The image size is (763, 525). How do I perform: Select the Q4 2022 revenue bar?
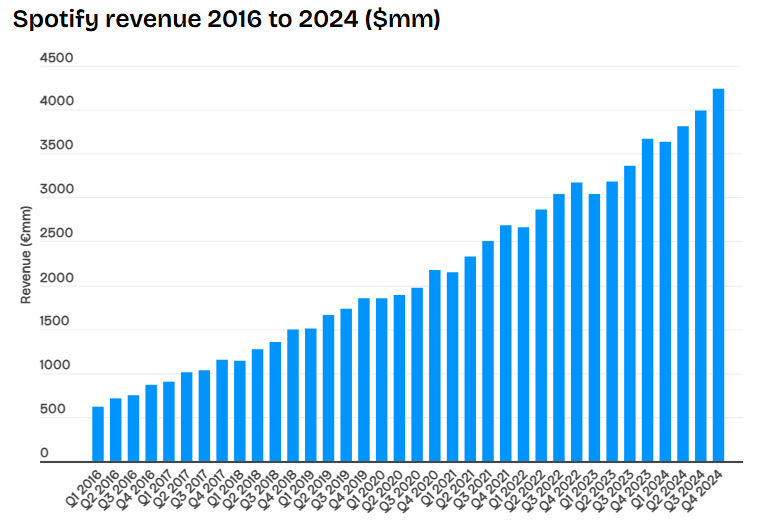pyautogui.click(x=577, y=322)
